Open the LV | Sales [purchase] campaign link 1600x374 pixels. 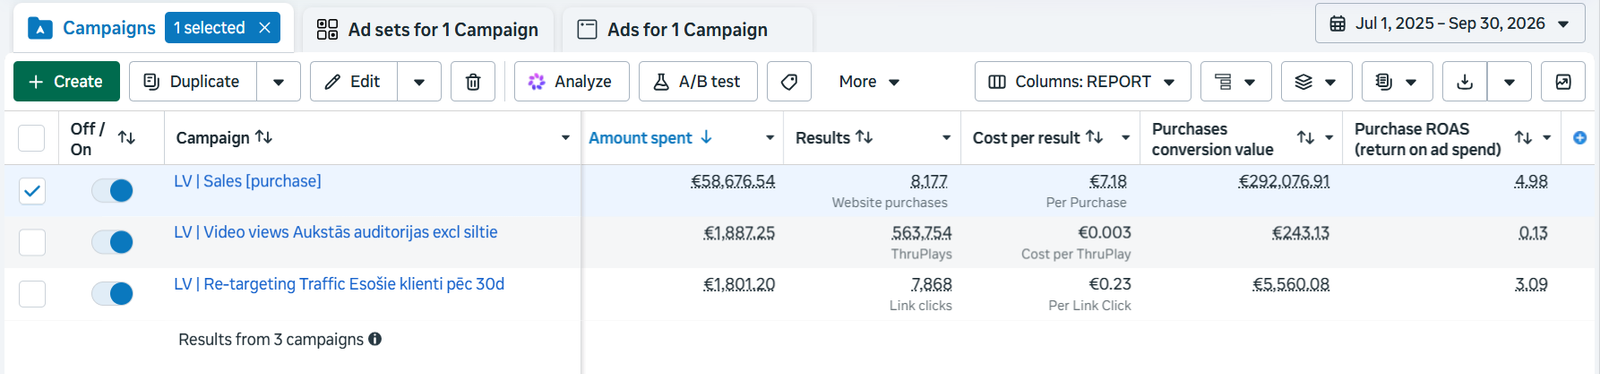click(247, 181)
